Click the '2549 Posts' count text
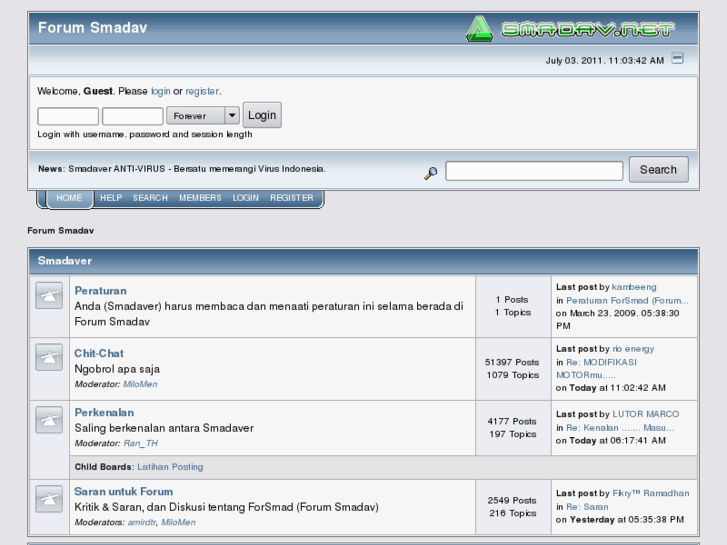 [x=512, y=500]
